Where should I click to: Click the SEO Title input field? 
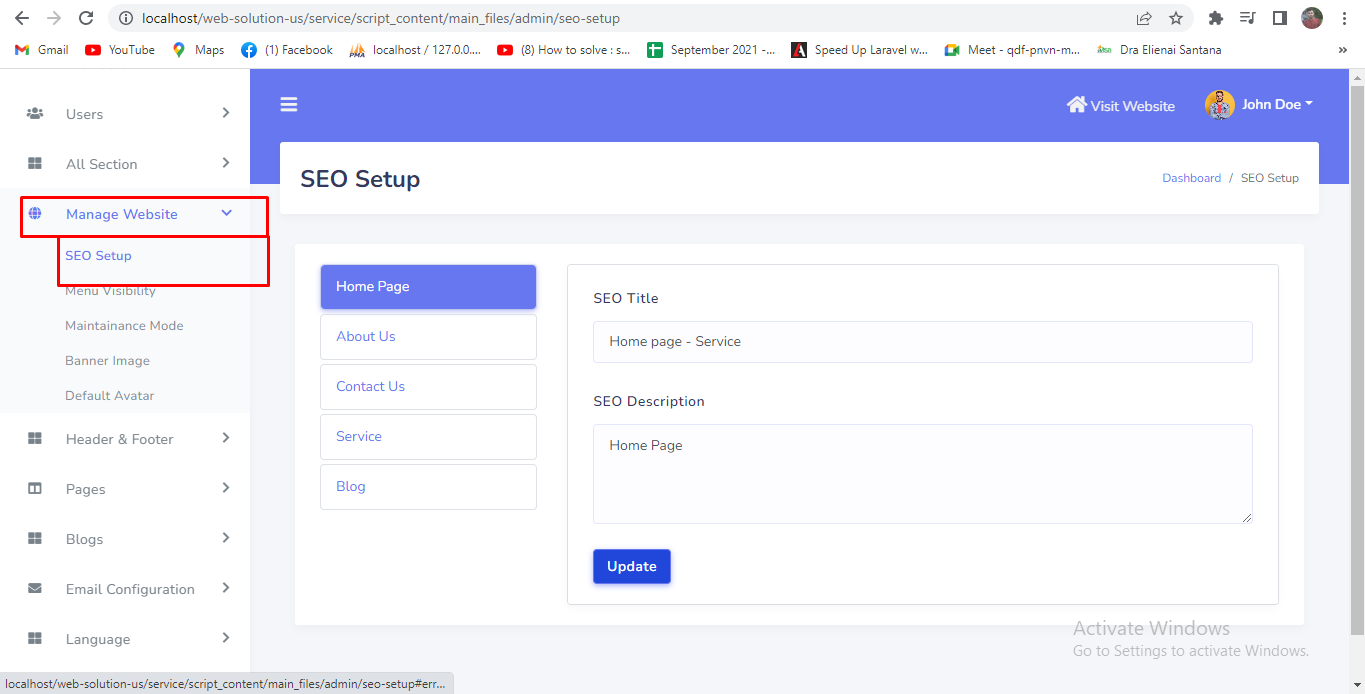coord(922,342)
